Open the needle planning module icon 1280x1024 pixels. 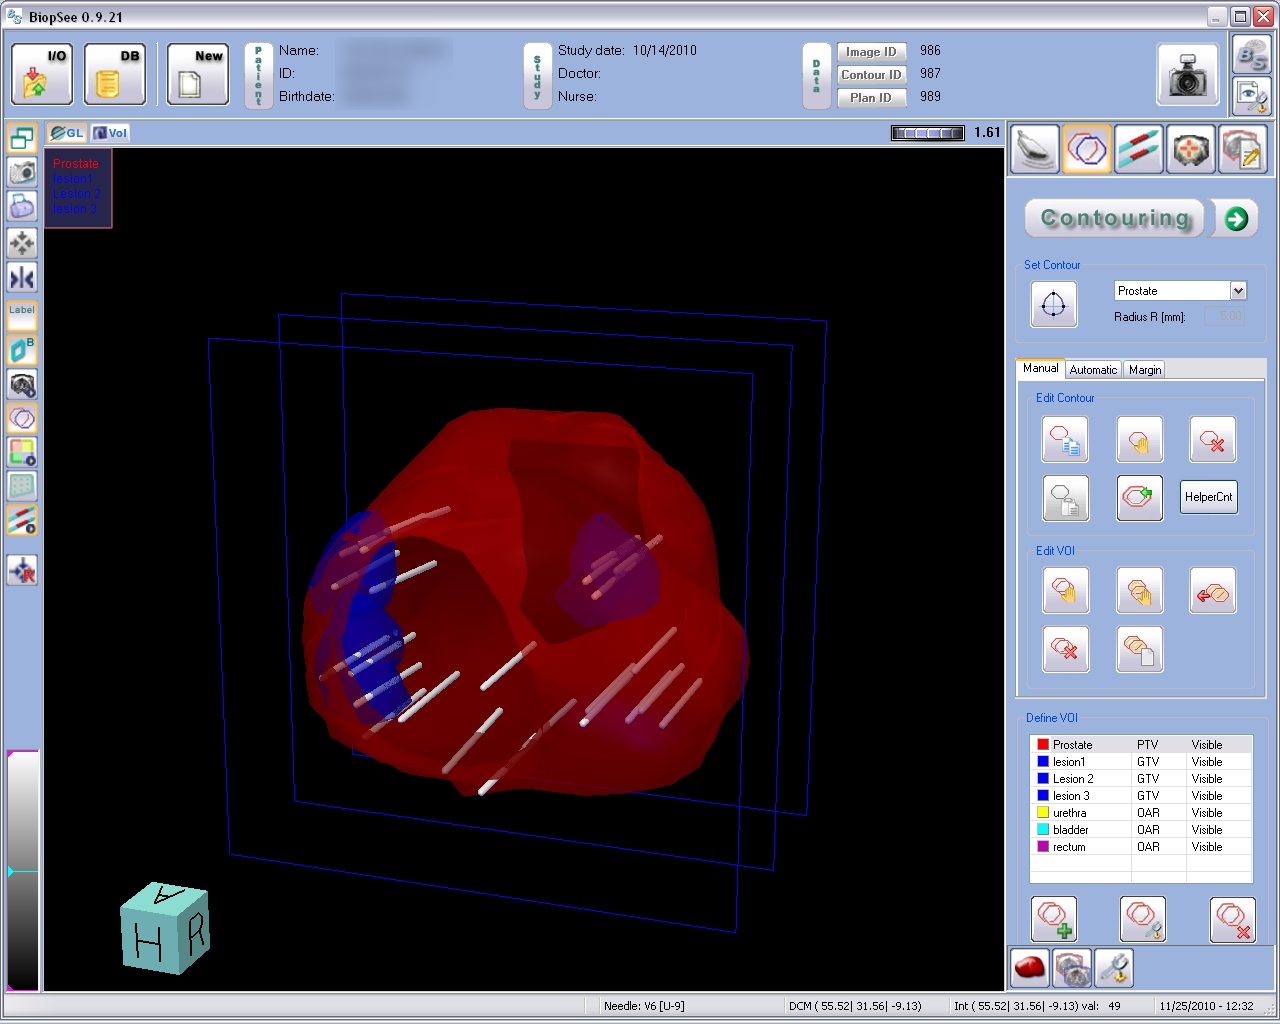point(1139,150)
